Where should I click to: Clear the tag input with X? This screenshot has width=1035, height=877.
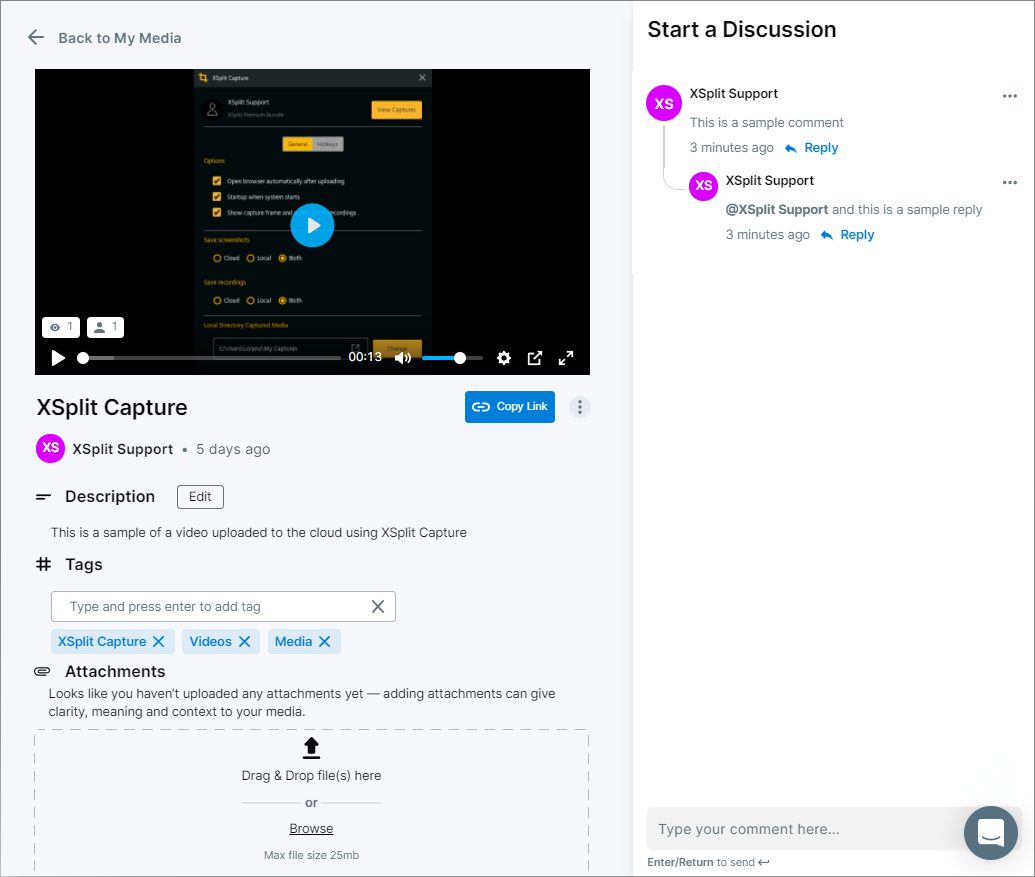click(x=378, y=606)
